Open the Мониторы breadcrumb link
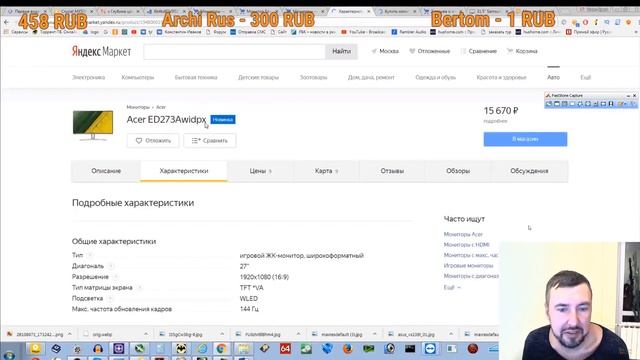 coord(138,107)
